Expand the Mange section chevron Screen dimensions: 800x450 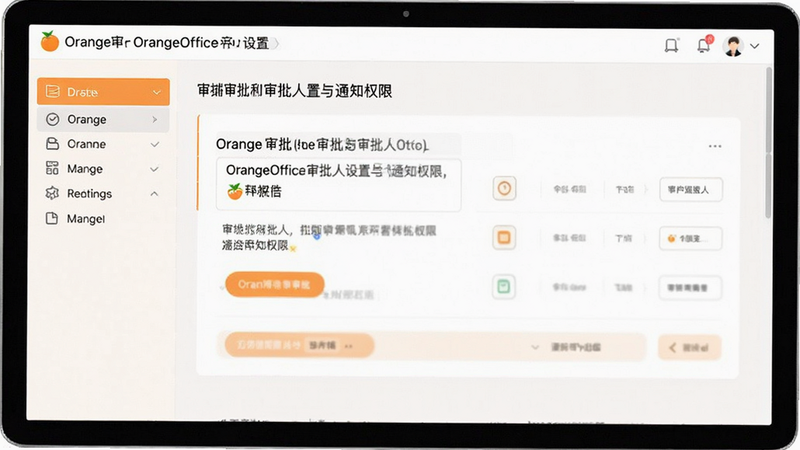(154, 169)
